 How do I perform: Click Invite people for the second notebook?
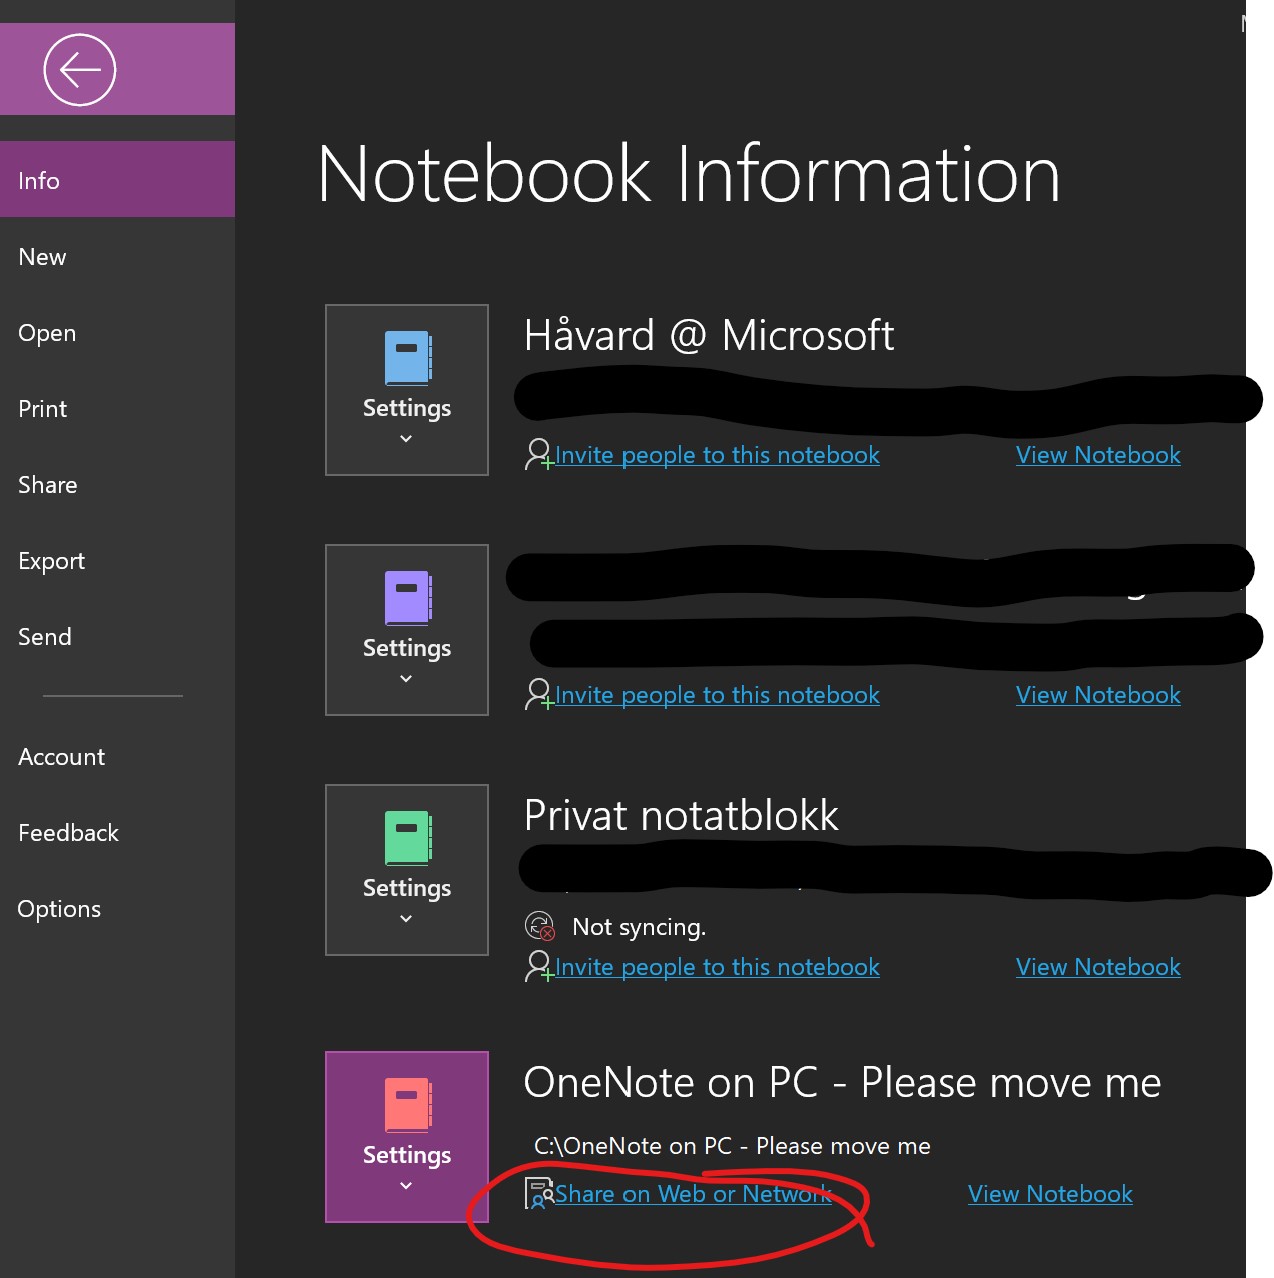(x=717, y=694)
